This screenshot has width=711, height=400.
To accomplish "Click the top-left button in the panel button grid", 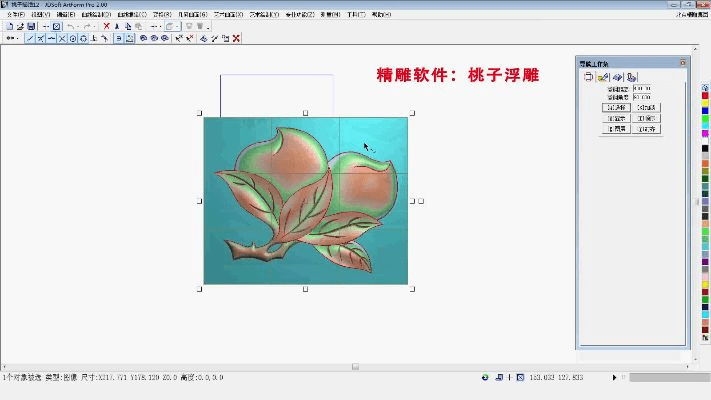I will [x=616, y=107].
